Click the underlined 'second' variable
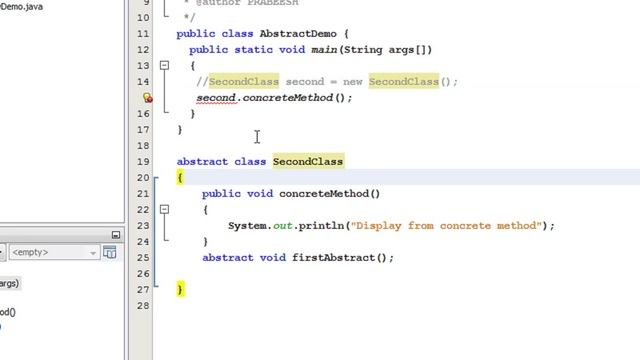Screen dimensions: 640x360 click(216, 98)
